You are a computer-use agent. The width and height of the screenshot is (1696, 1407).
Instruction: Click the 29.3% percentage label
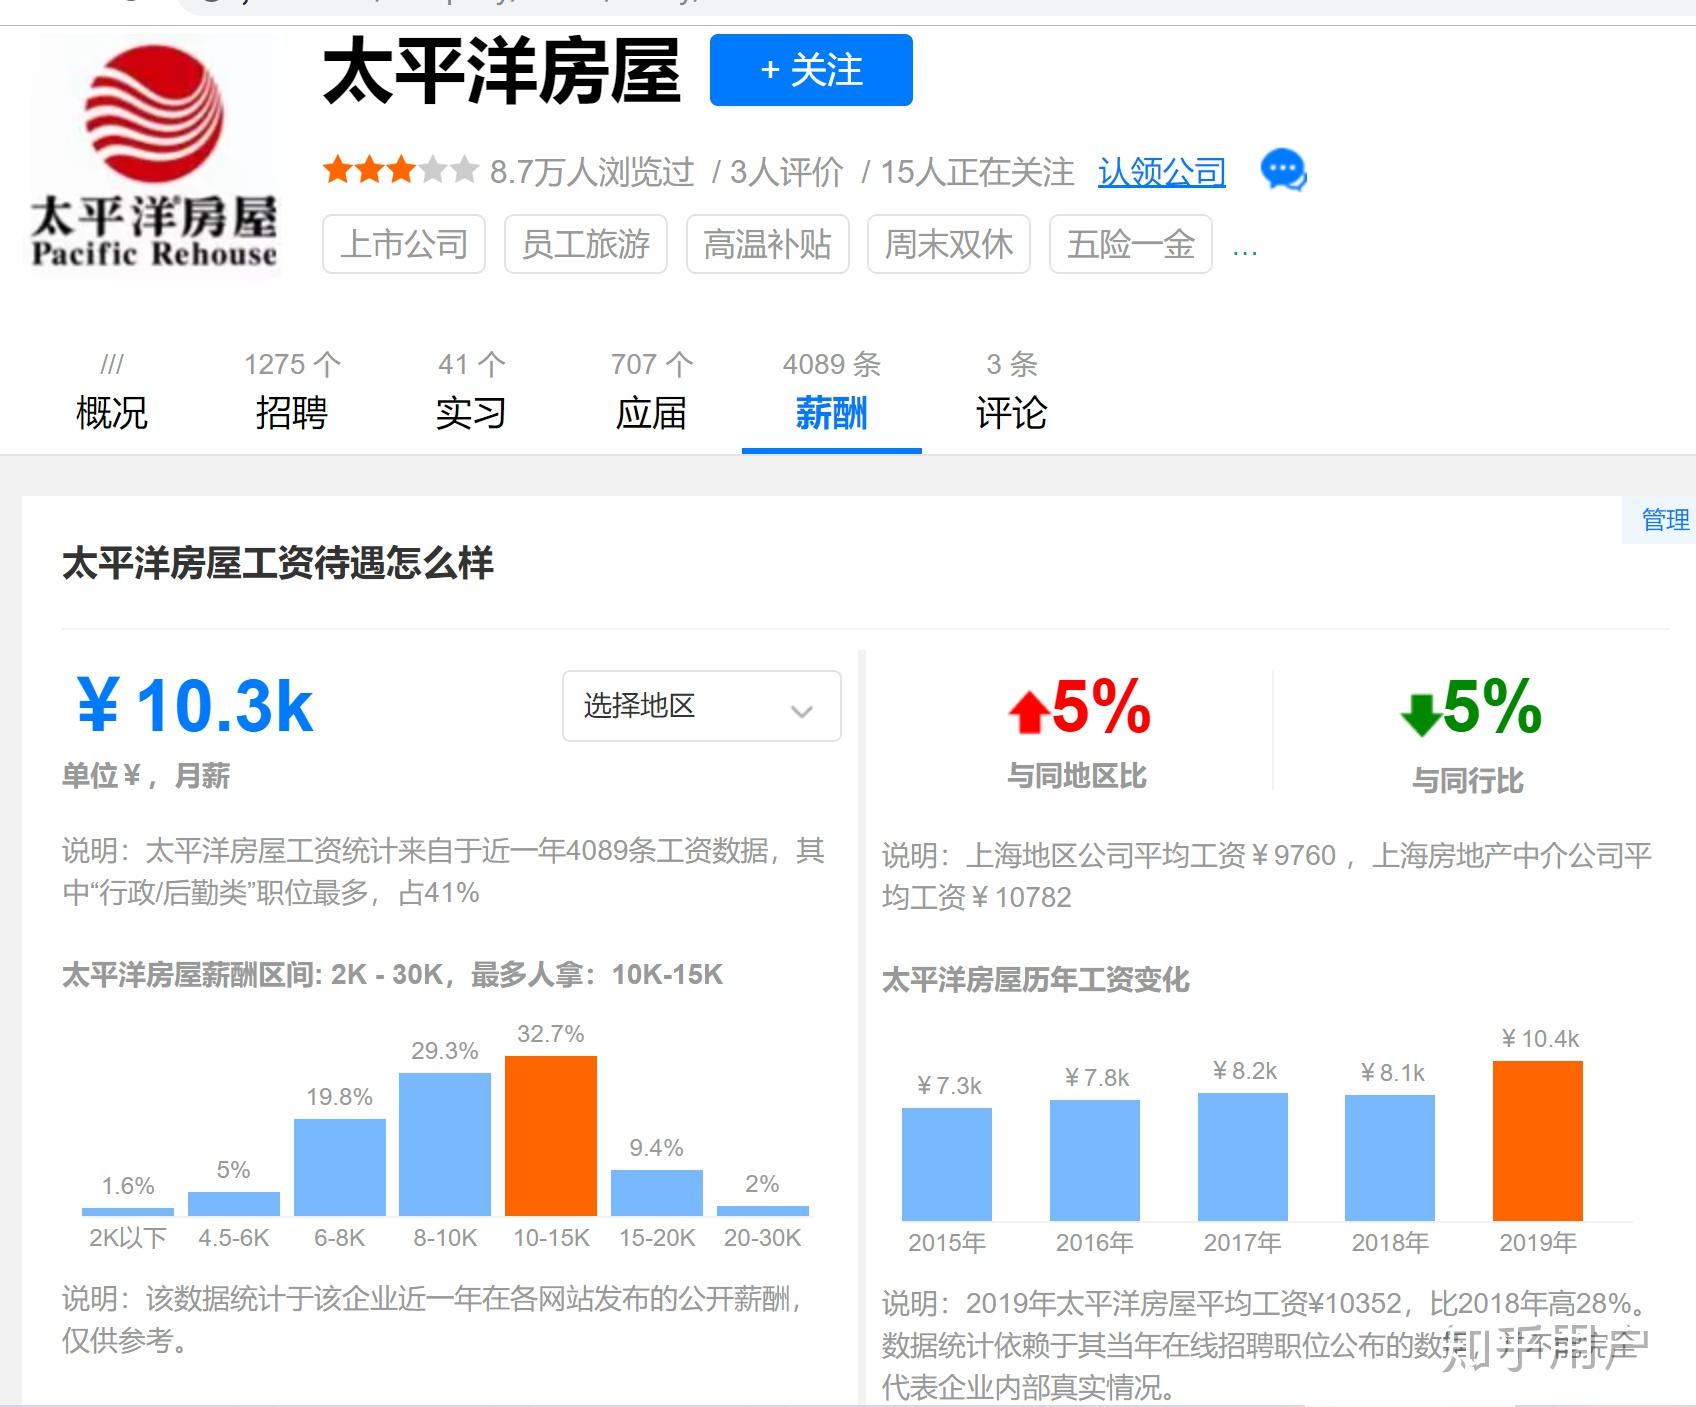(x=445, y=1051)
